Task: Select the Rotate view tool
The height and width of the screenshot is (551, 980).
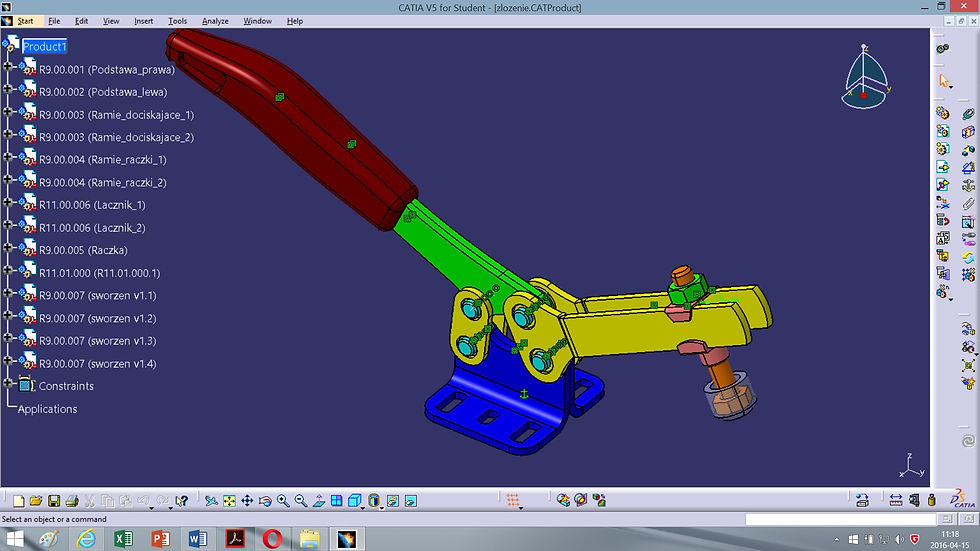Action: click(x=265, y=500)
